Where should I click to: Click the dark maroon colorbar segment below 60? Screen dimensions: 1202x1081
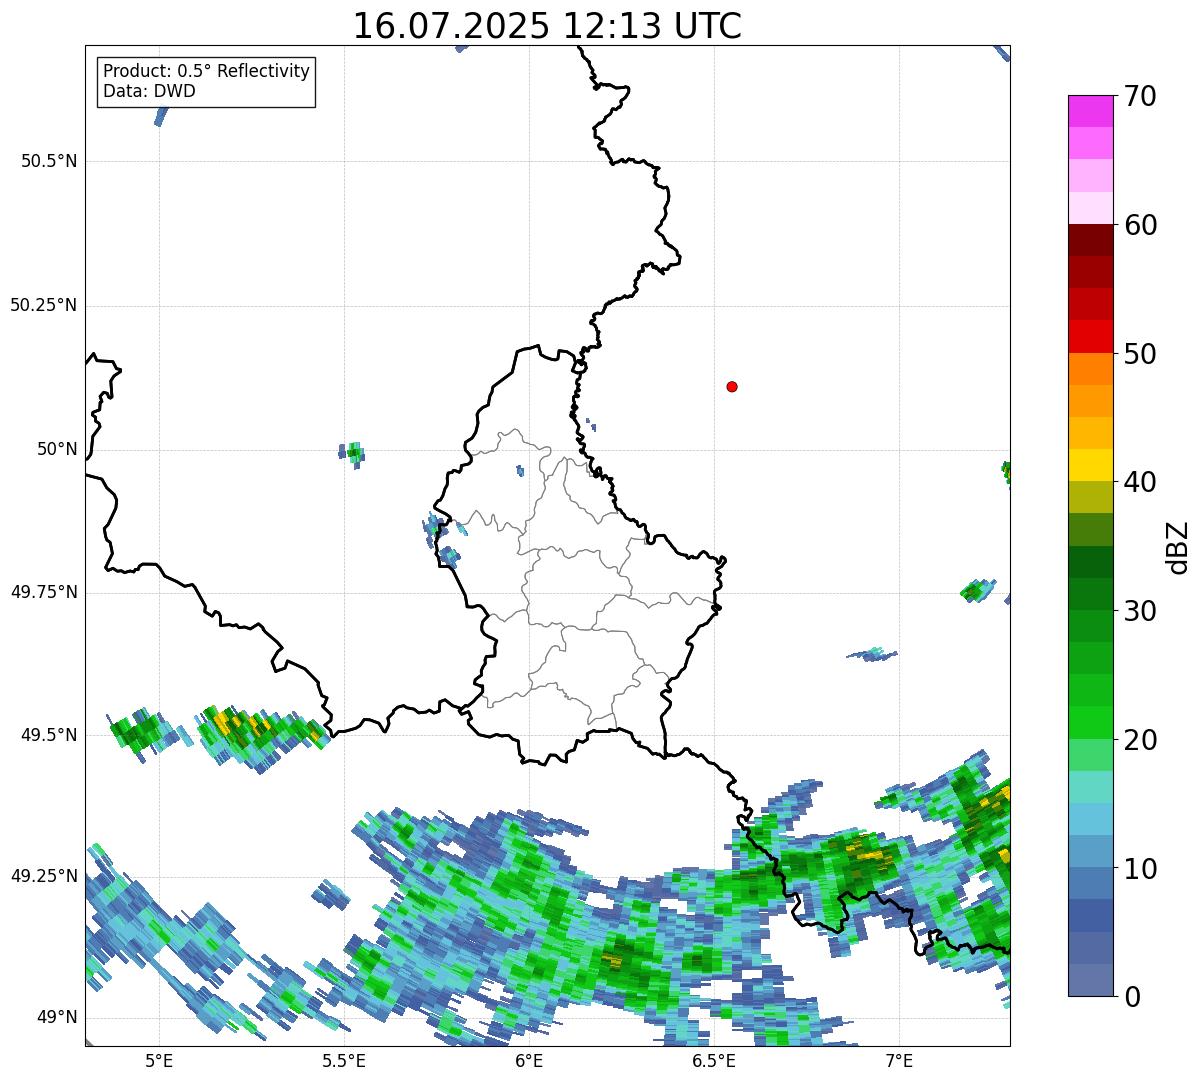click(x=1090, y=240)
